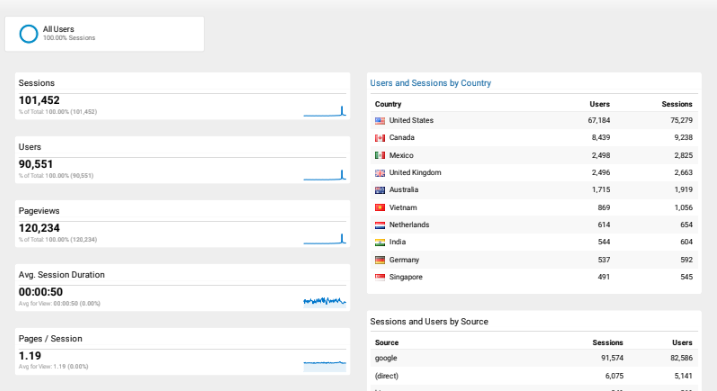Click the Sessions widget title

(37, 83)
